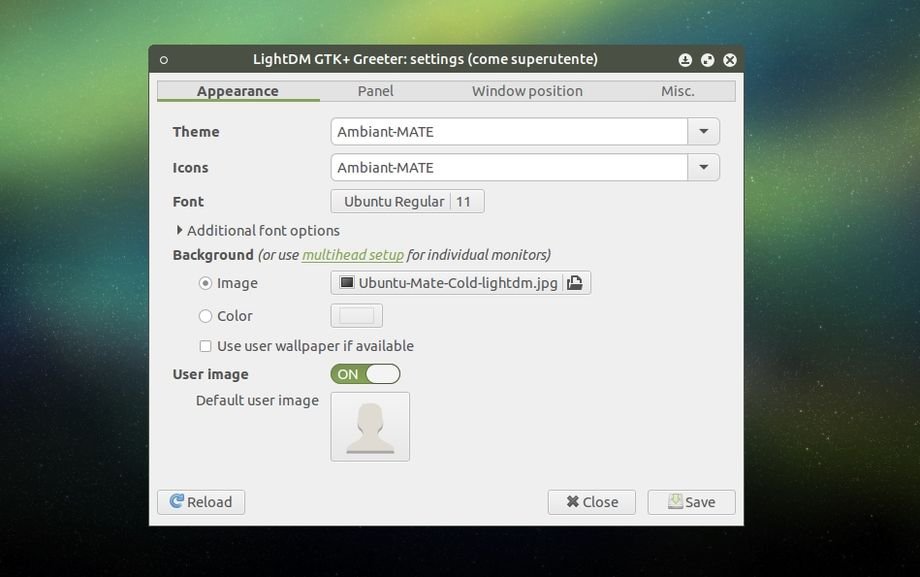Turn off the User image switch
This screenshot has height=577, width=920.
(365, 374)
